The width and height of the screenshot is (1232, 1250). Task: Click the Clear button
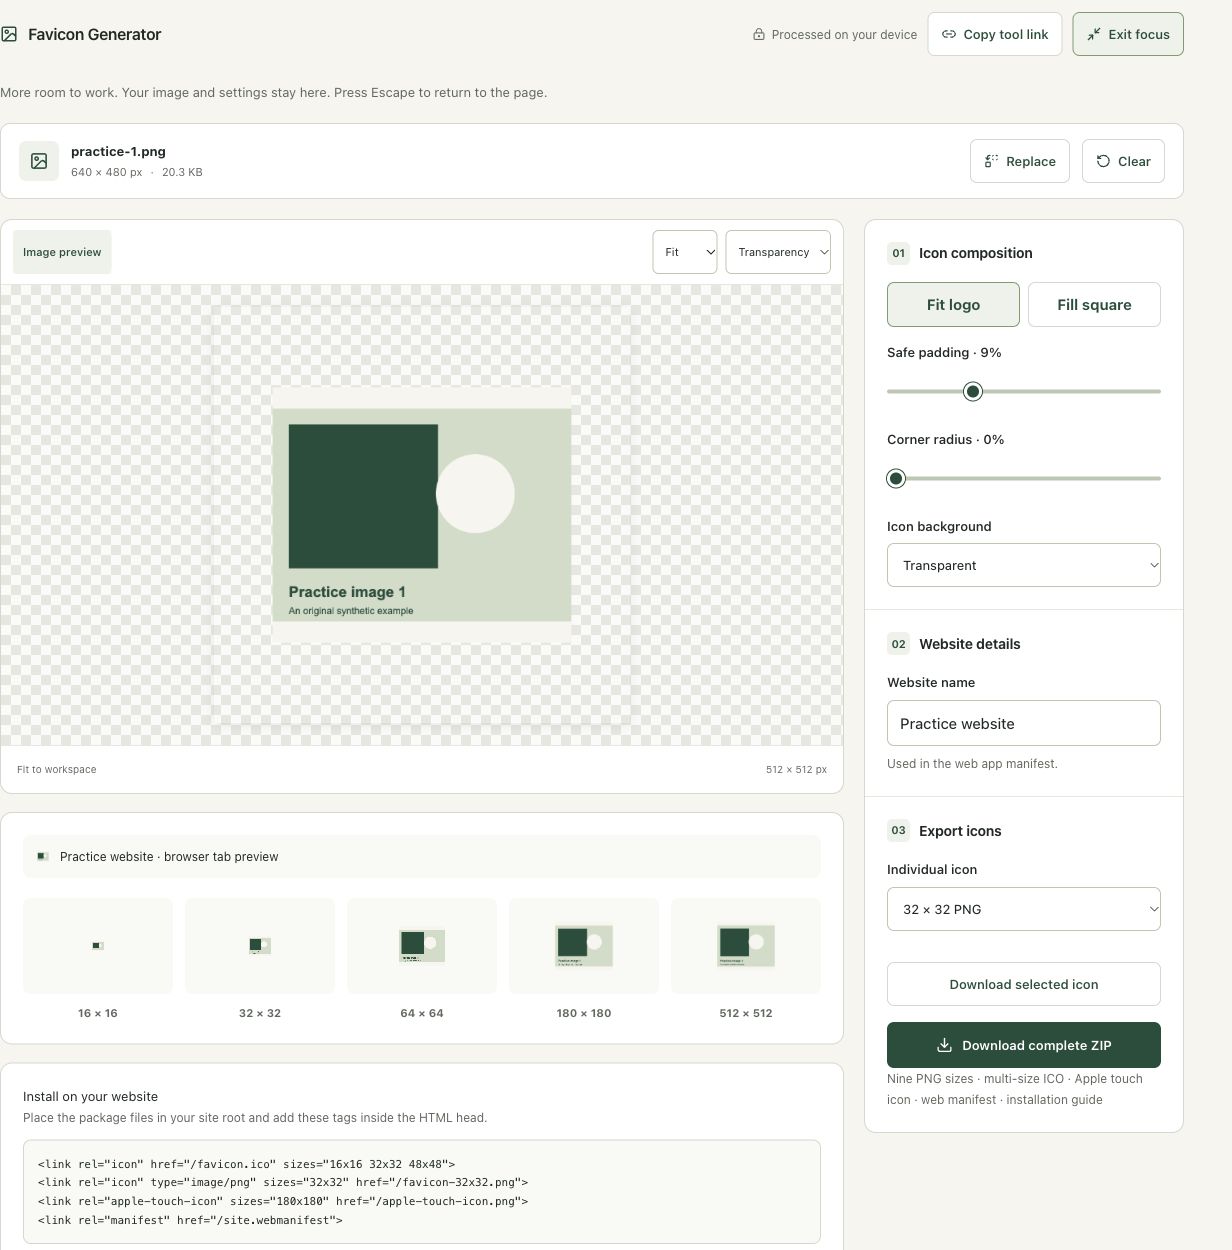1123,161
